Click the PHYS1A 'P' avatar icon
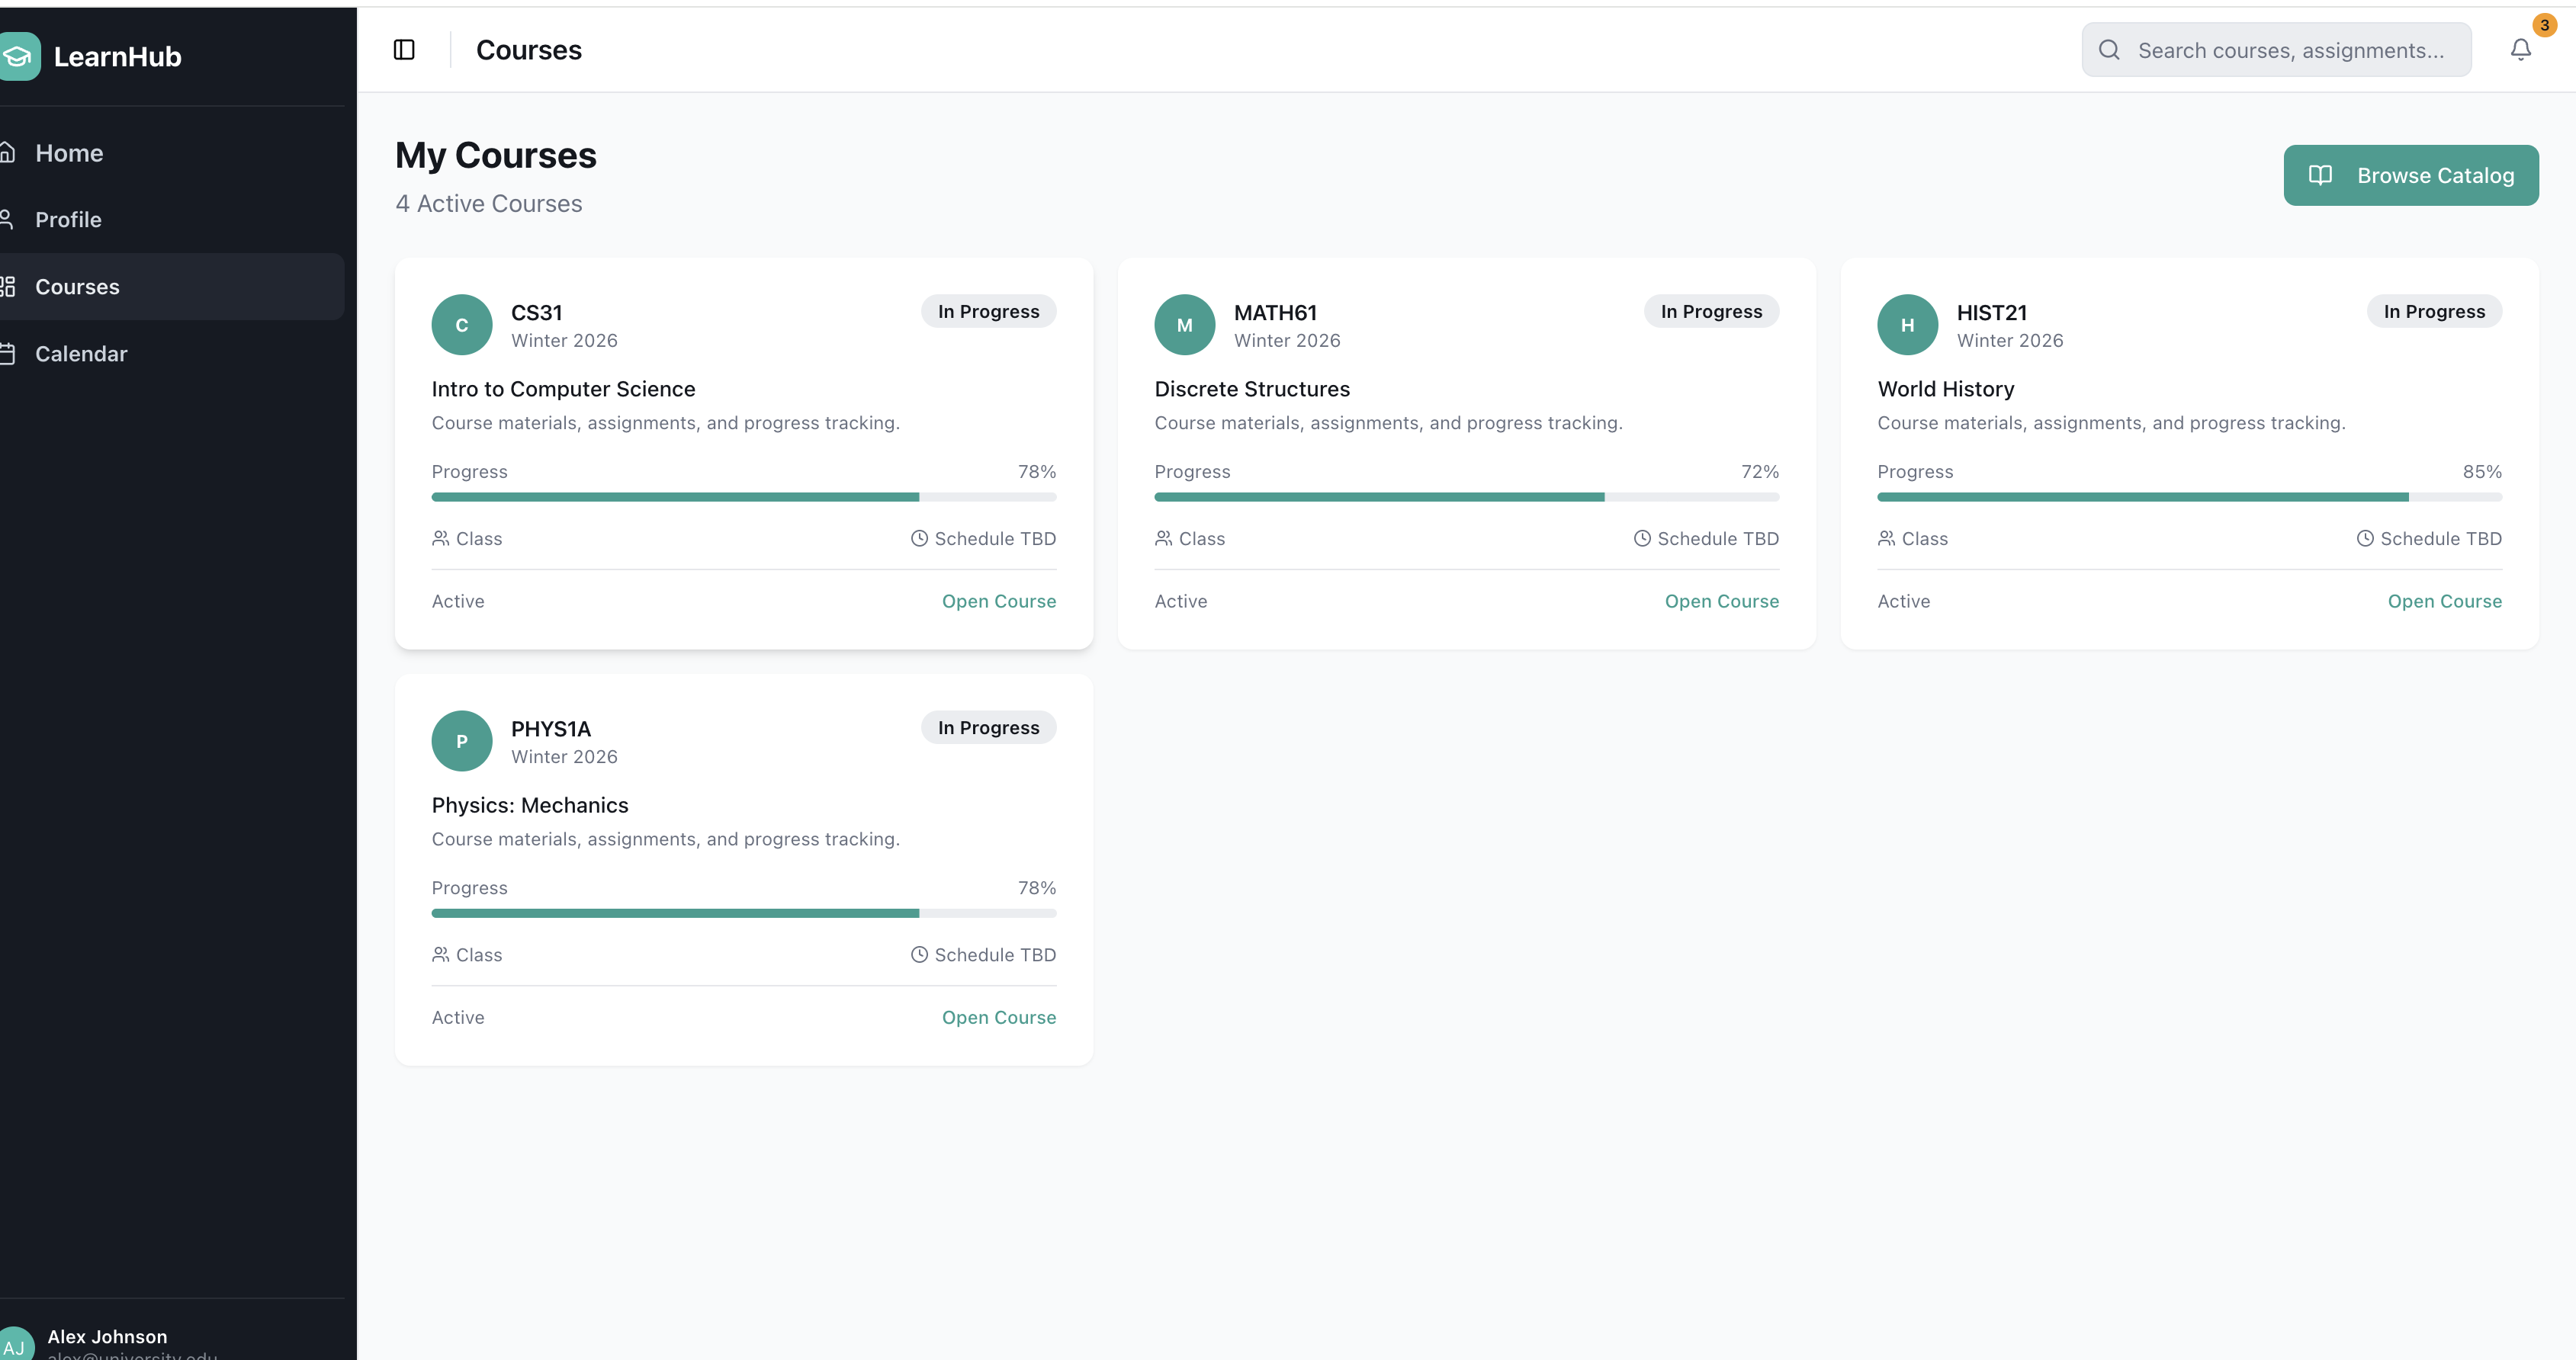The image size is (2576, 1360). click(461, 741)
